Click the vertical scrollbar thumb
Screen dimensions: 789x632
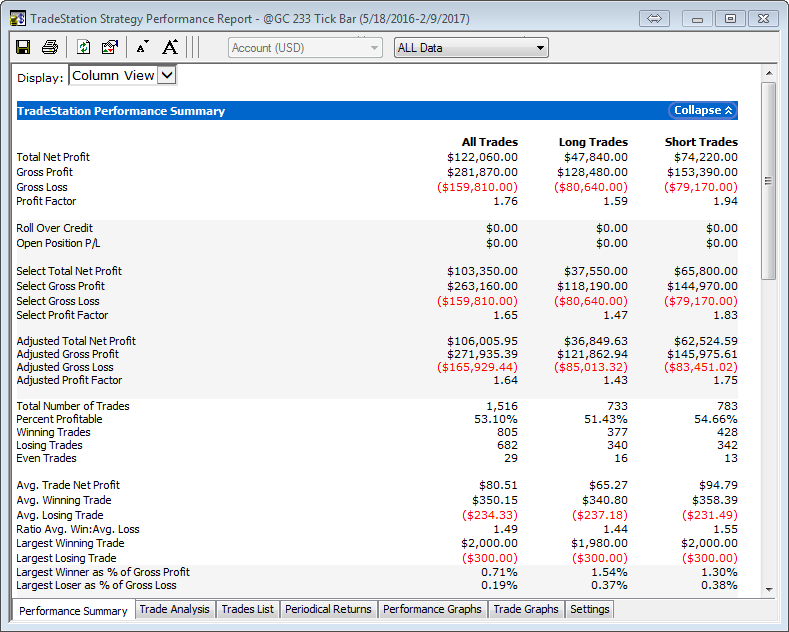pyautogui.click(x=768, y=180)
